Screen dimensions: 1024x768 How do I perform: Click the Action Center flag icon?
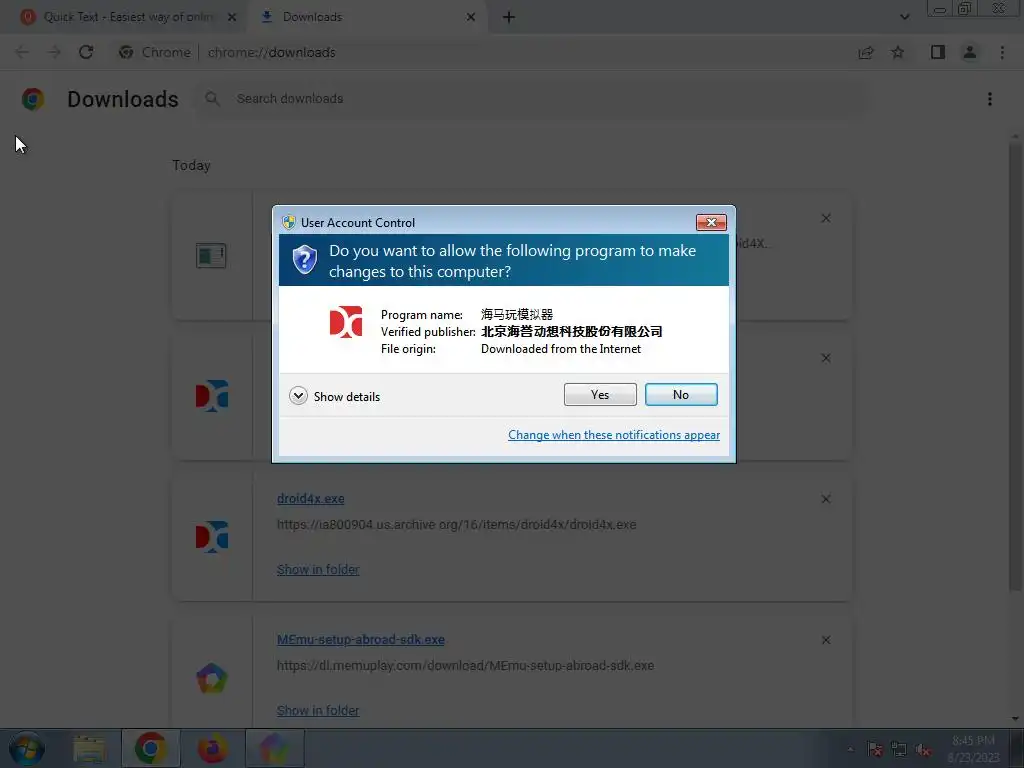pyautogui.click(x=875, y=750)
